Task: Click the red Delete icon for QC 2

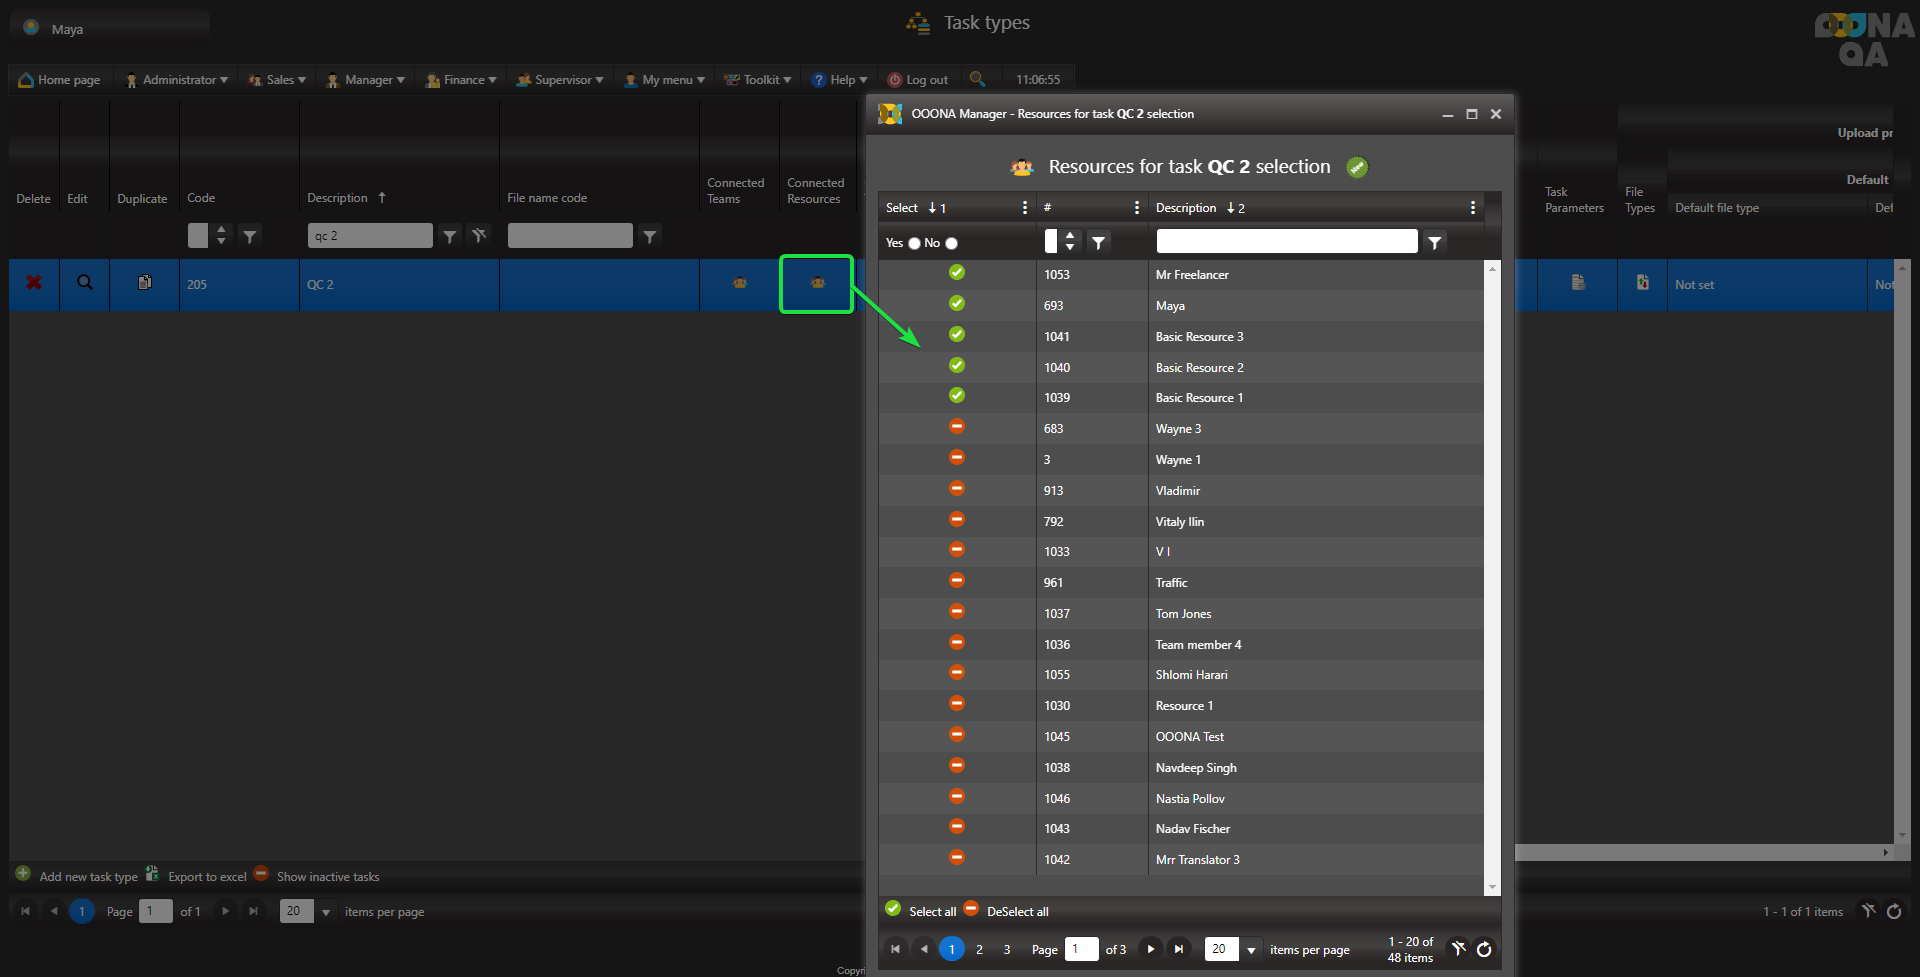Action: coord(34,283)
